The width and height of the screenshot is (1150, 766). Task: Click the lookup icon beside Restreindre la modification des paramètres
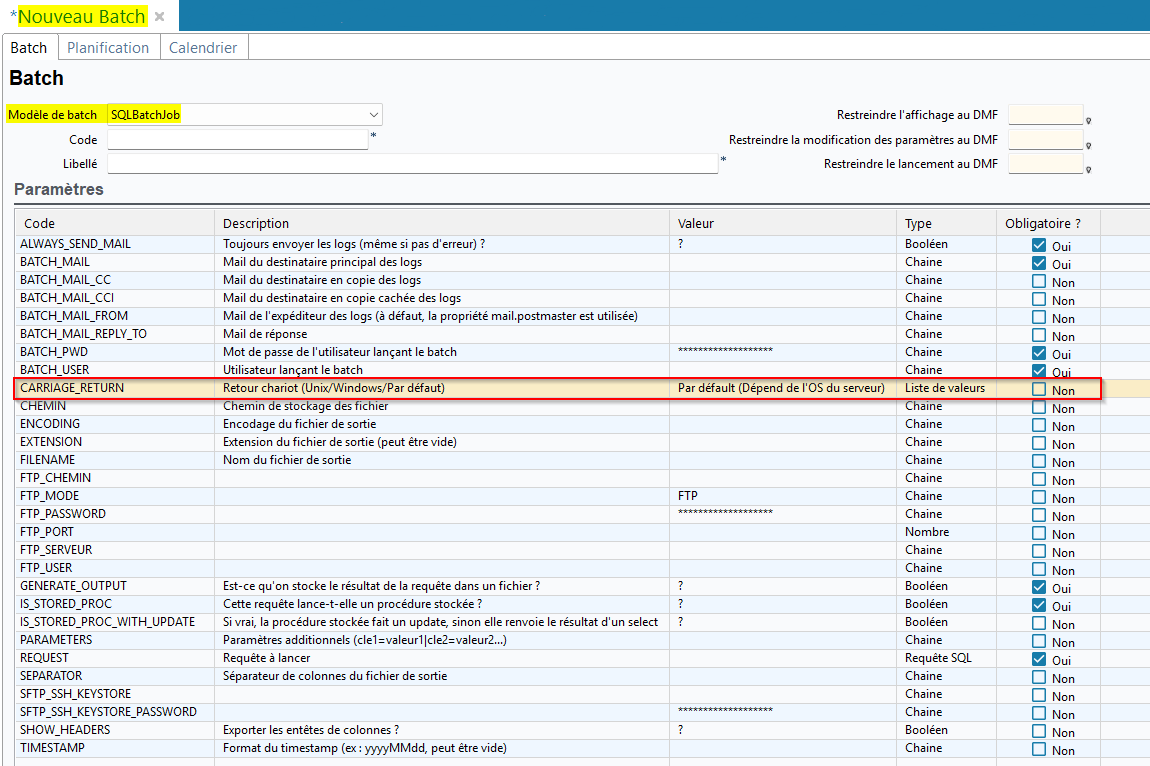point(1088,146)
